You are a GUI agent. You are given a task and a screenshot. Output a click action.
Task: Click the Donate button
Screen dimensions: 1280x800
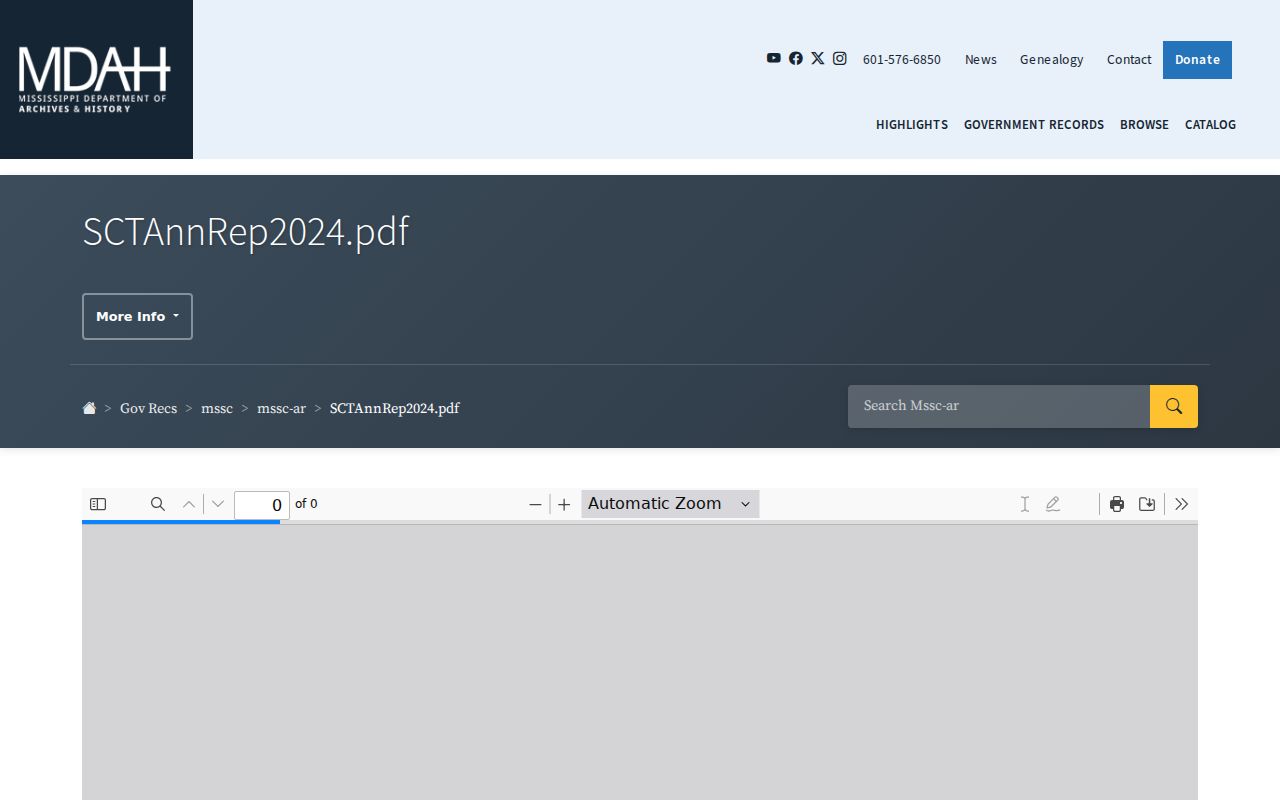coord(1197,60)
